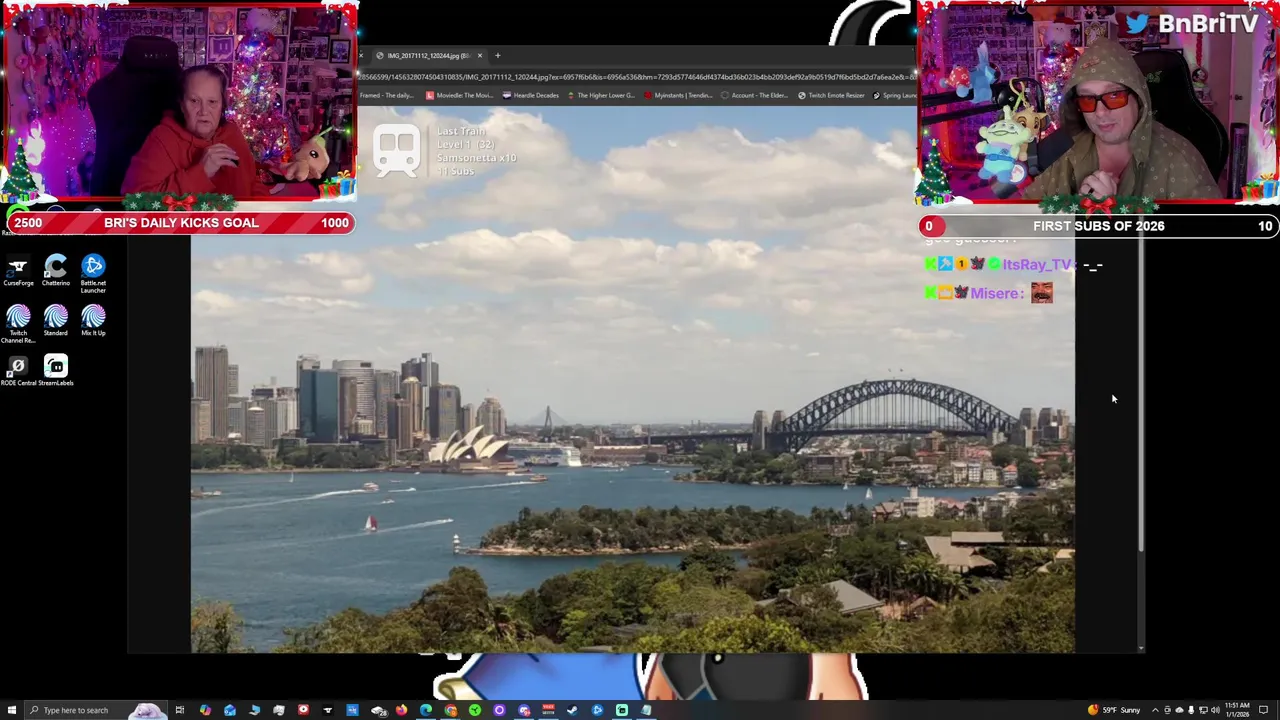Open Twitch Channel Re... desktop shortcut
Image resolution: width=1280 pixels, height=720 pixels.
tap(18, 324)
